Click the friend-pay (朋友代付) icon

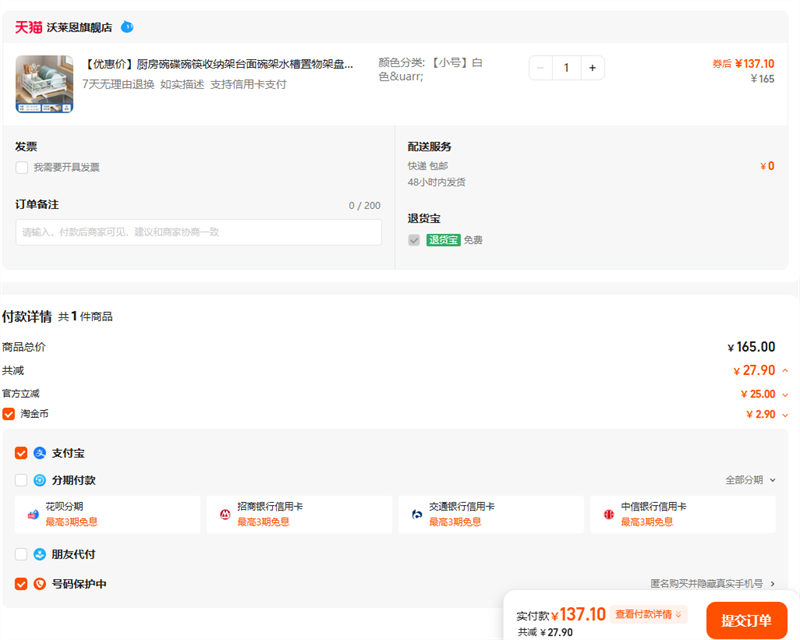(40, 554)
